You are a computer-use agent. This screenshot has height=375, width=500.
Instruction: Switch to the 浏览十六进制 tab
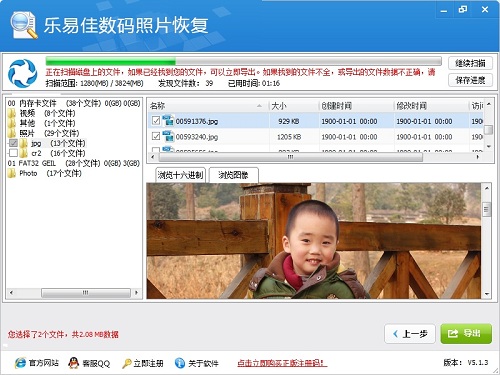[x=180, y=175]
